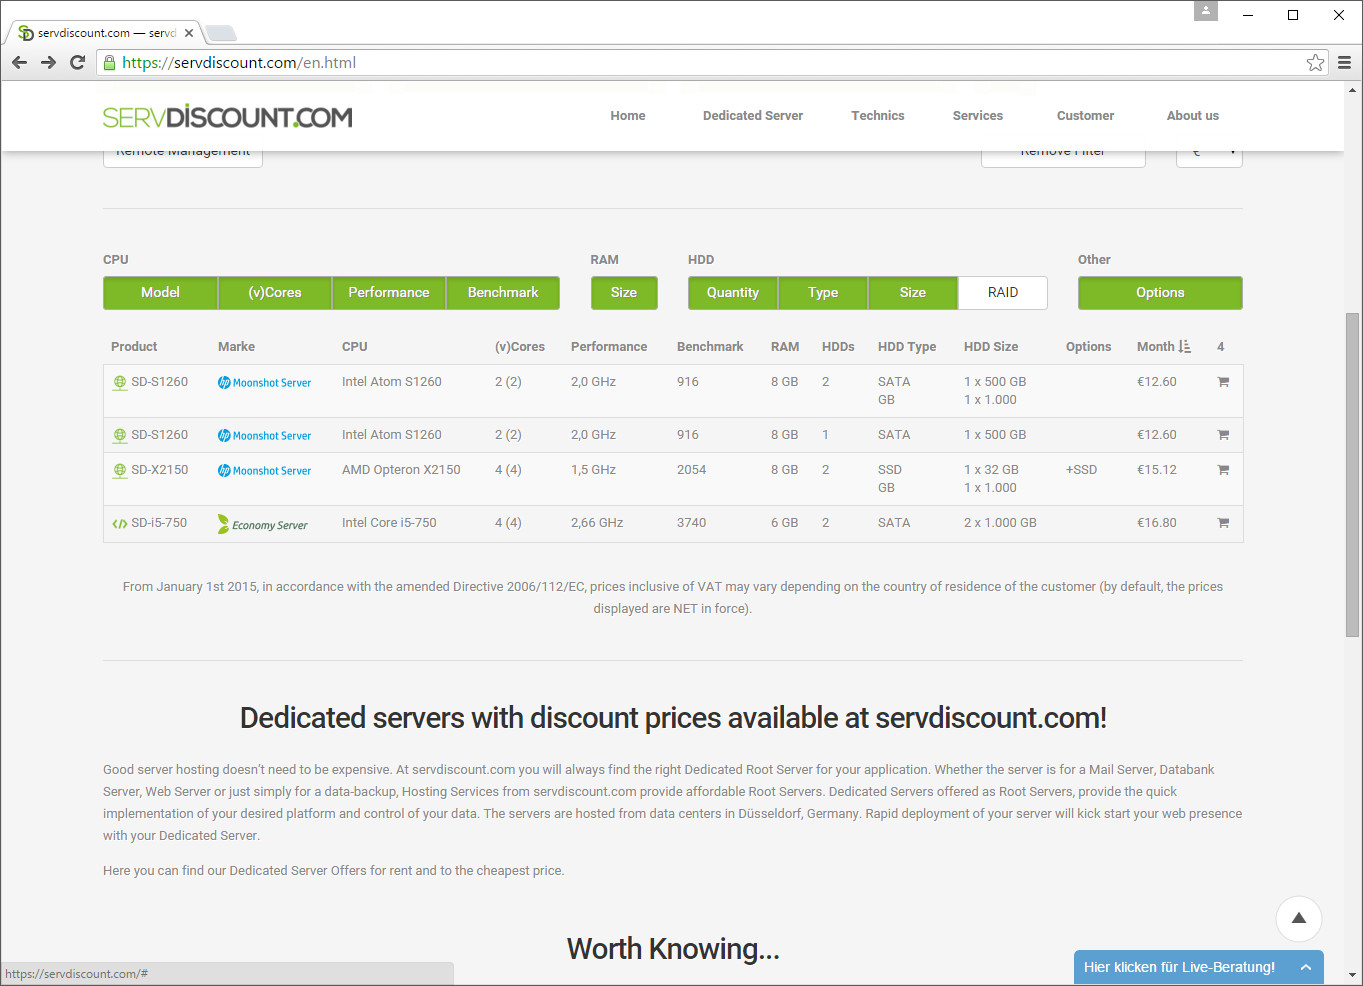Click cart icon of first SD-S1260 row

(x=1222, y=382)
